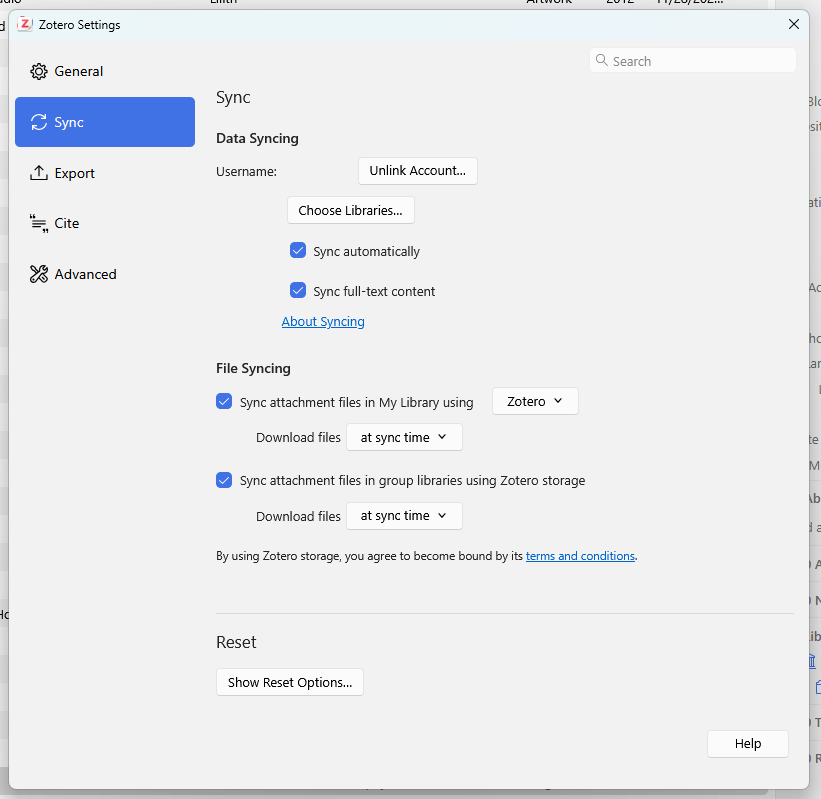Click the Cite quotation icon
The image size is (821, 799).
39,223
